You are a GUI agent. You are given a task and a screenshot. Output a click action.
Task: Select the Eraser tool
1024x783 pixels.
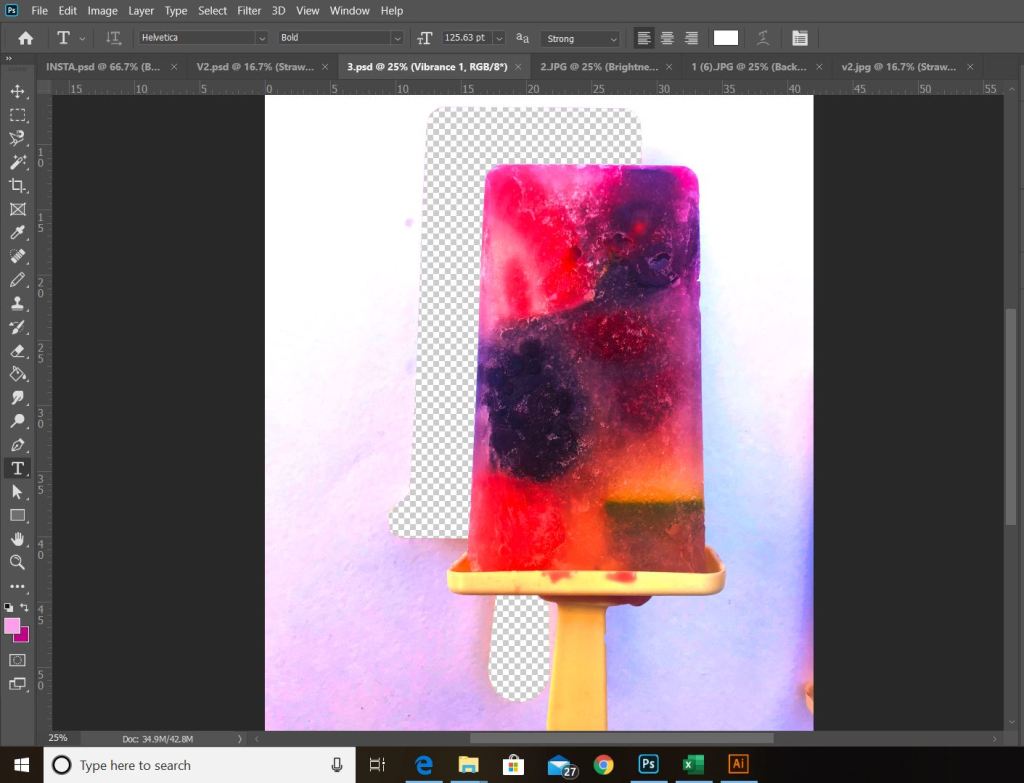(17, 351)
